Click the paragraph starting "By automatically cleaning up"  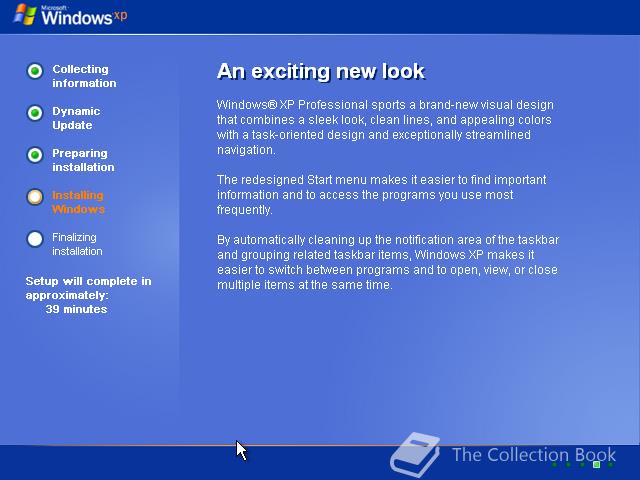[388, 262]
